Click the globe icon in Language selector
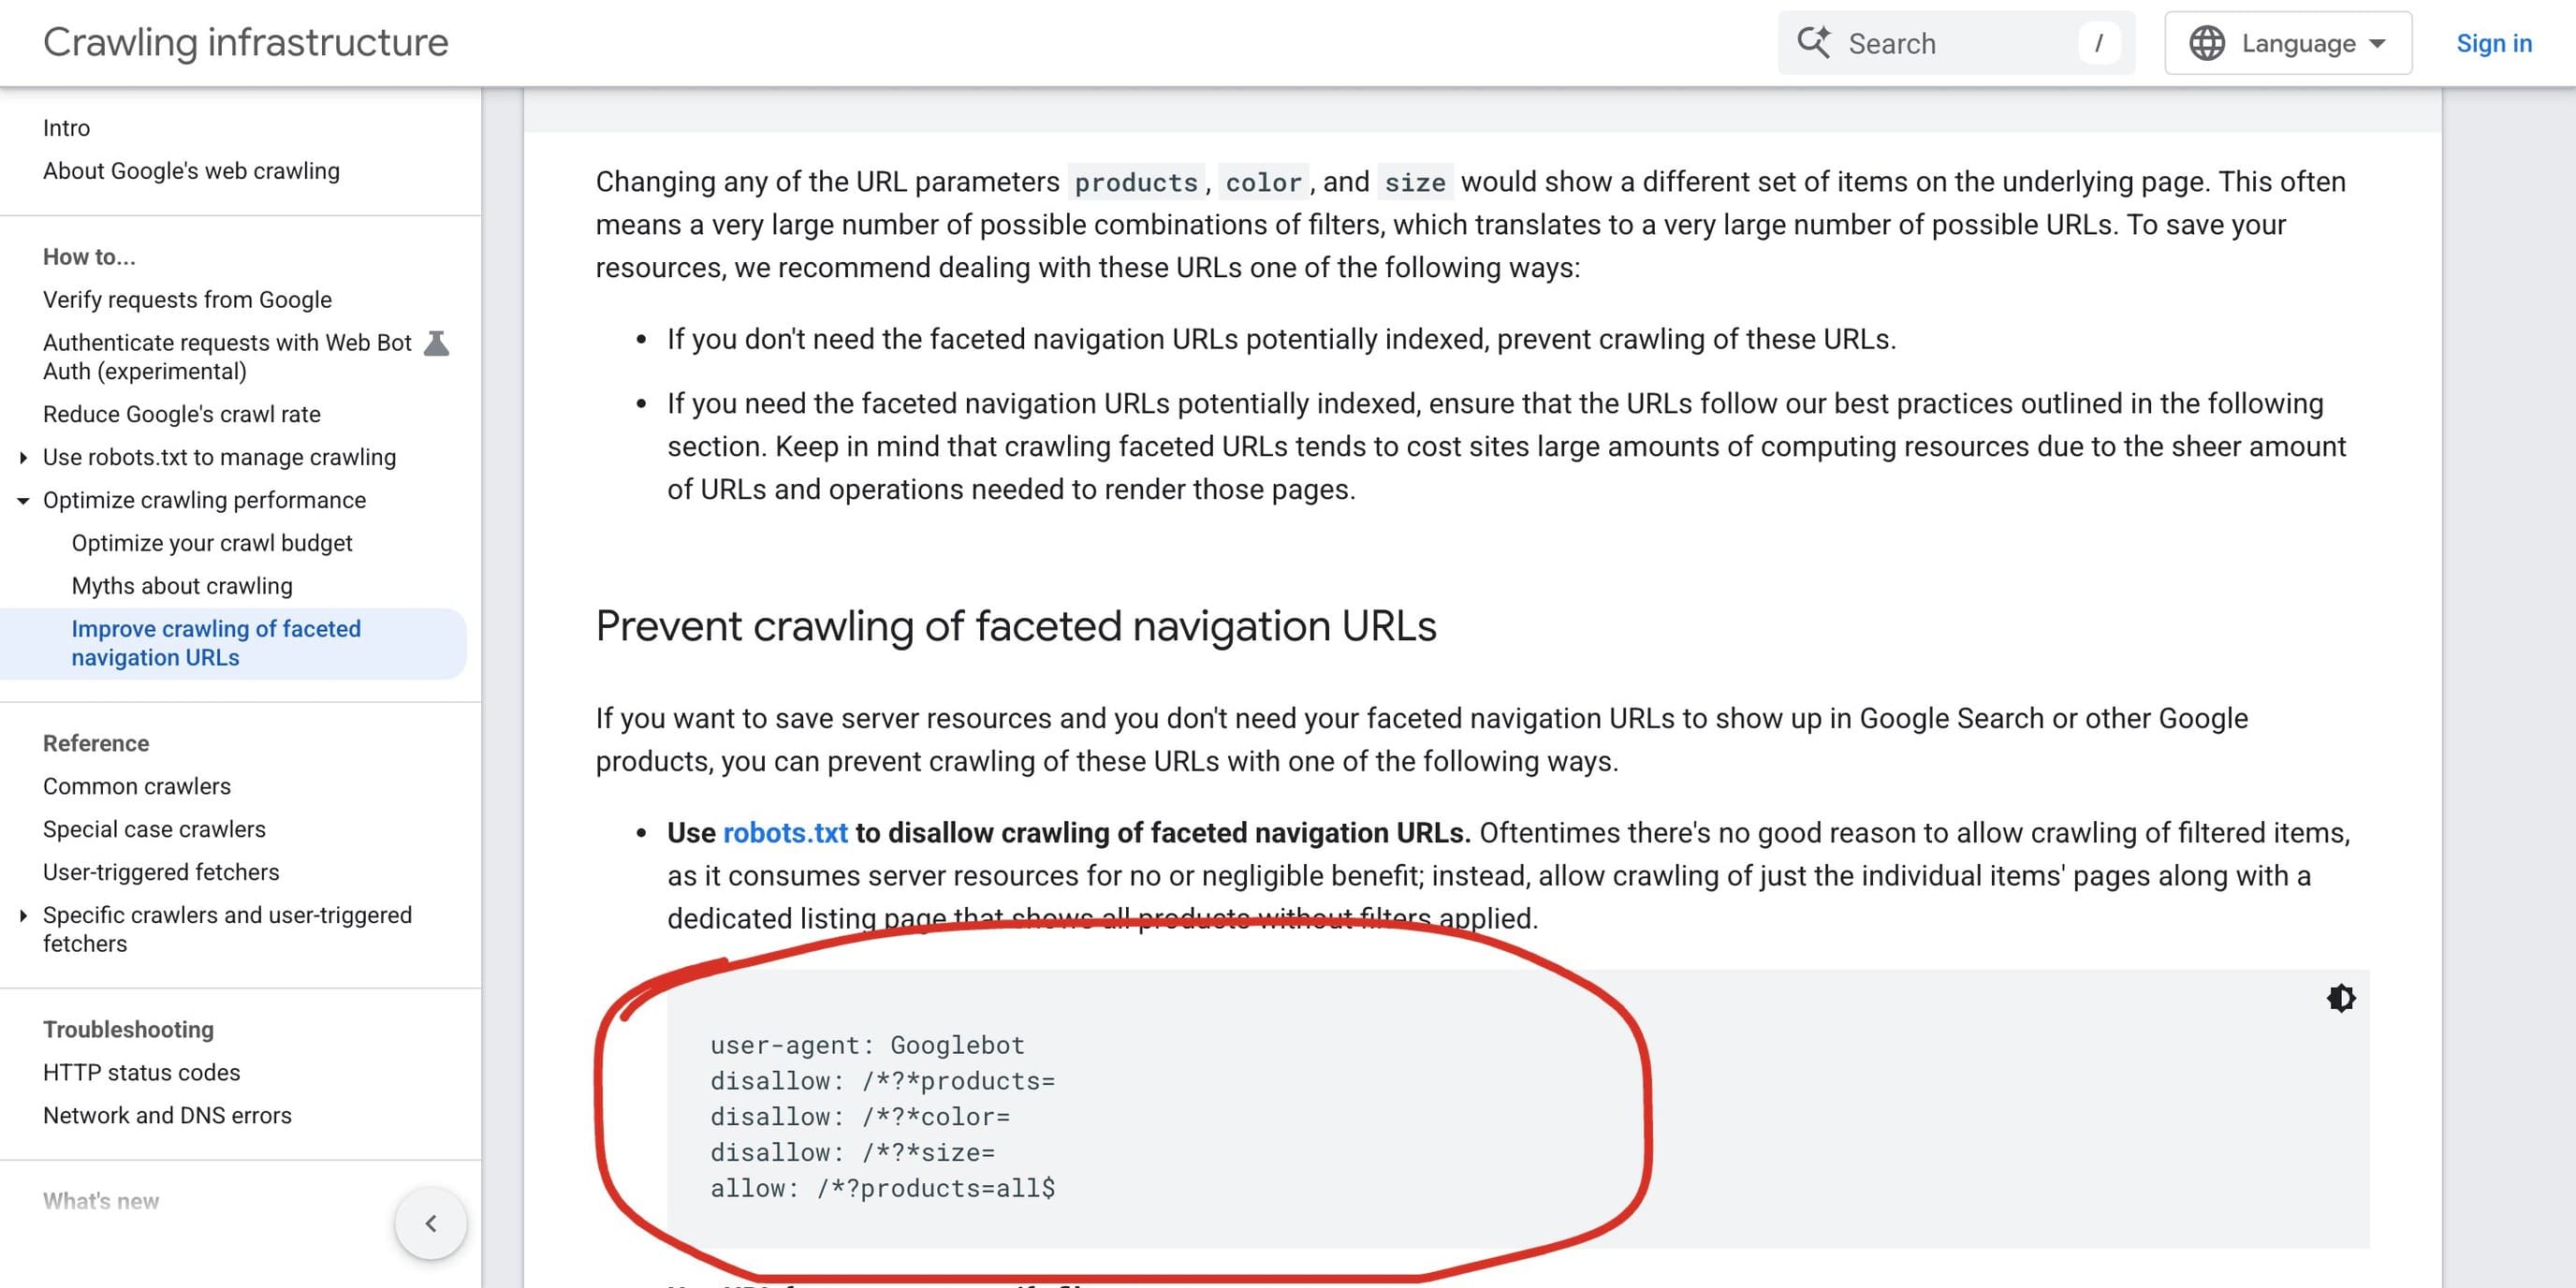The image size is (2576, 1288). point(2207,43)
